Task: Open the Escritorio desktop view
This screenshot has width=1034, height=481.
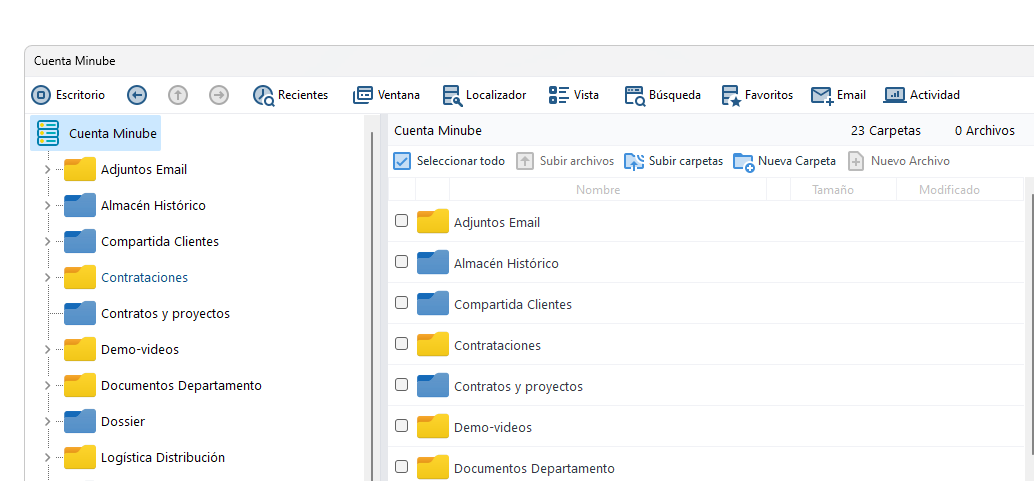Action: point(68,95)
